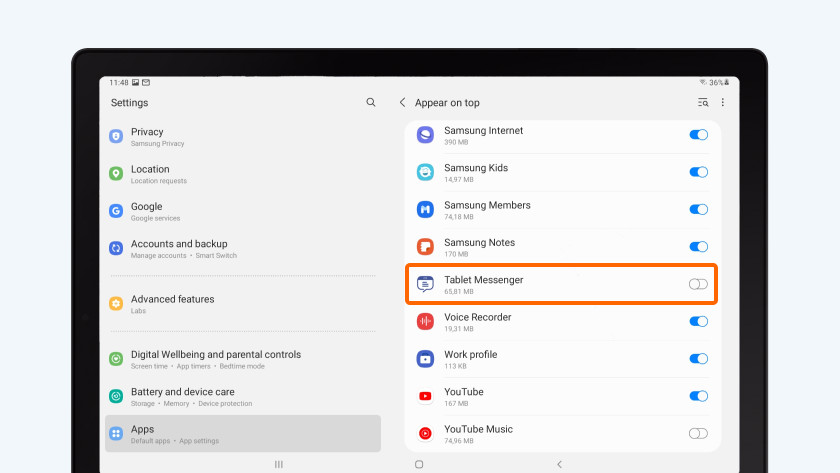Turn on YouTube Music toggle
This screenshot has width=840, height=473.
pyautogui.click(x=698, y=433)
